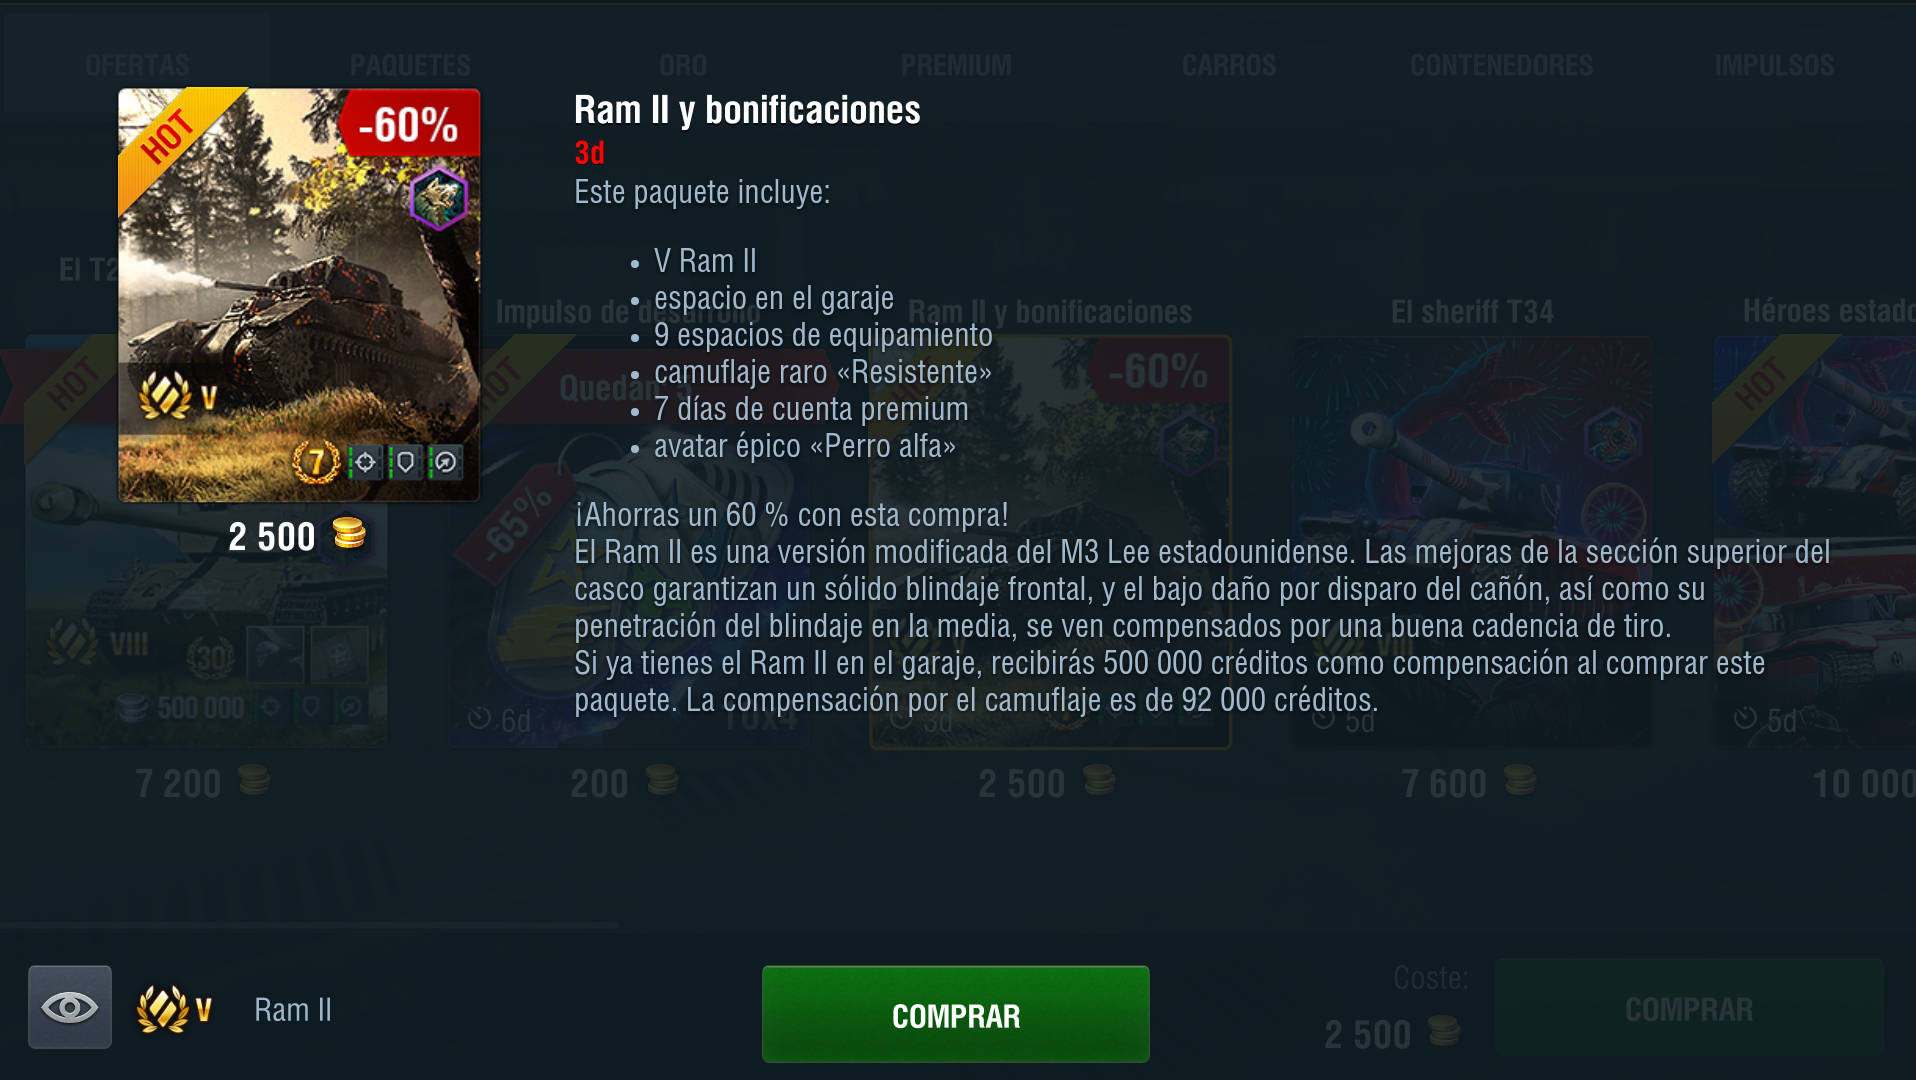Click the gold coins icon next to 2 500
The image size is (1916, 1080).
(349, 533)
